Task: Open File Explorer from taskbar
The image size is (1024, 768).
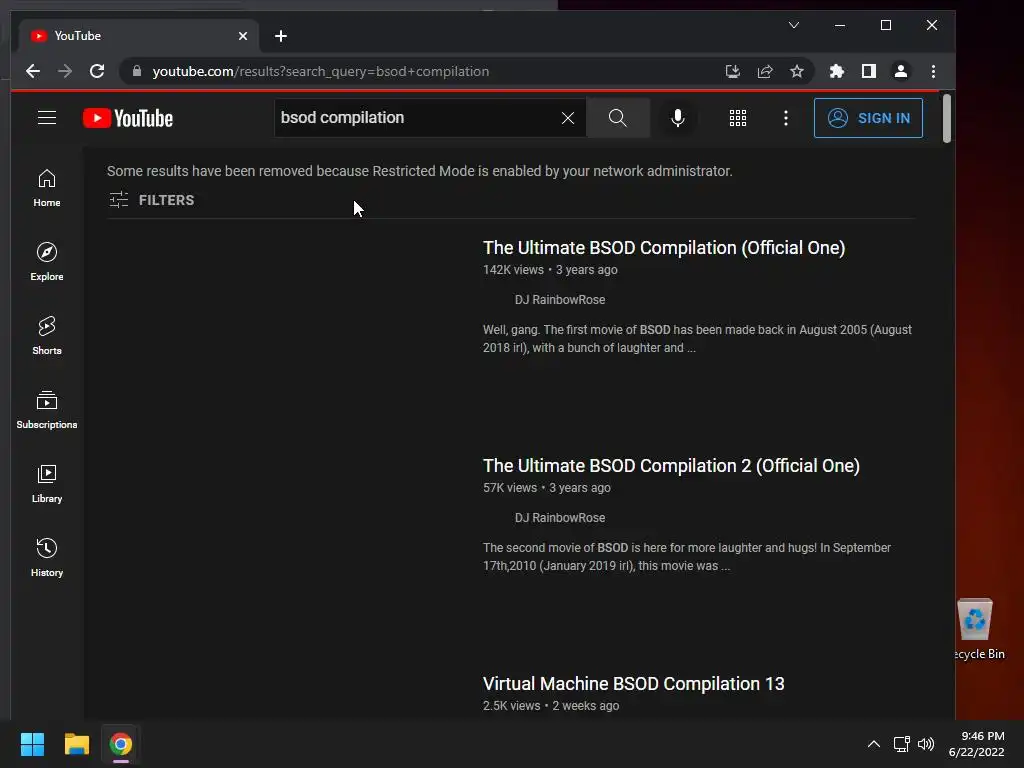Action: [76, 744]
